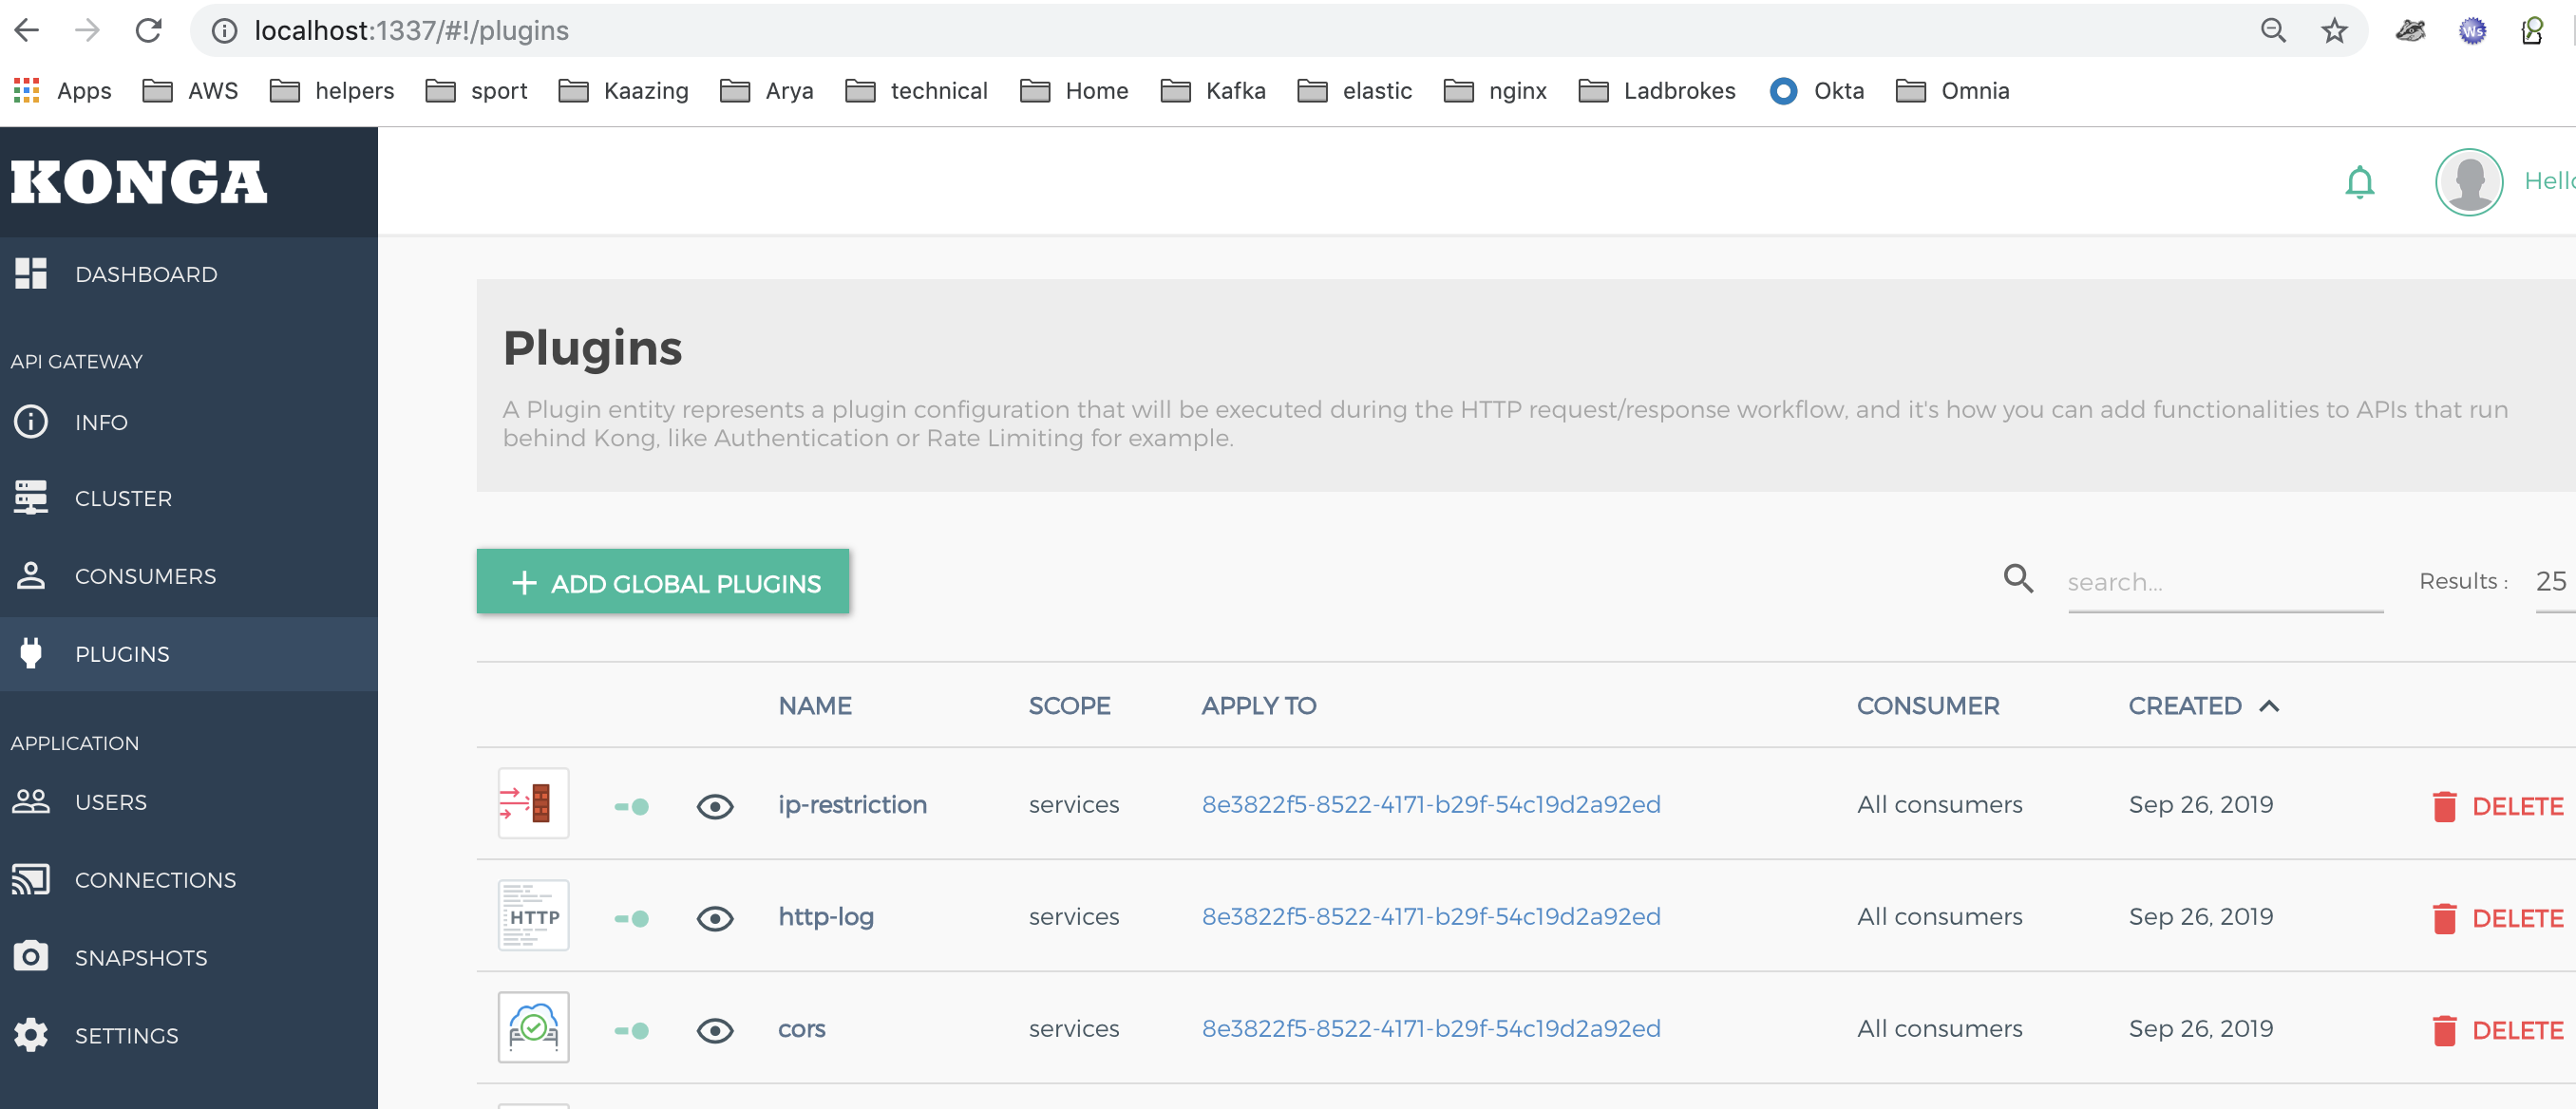Click the Snapshots camera icon
The width and height of the screenshot is (2576, 1109).
coord(31,956)
